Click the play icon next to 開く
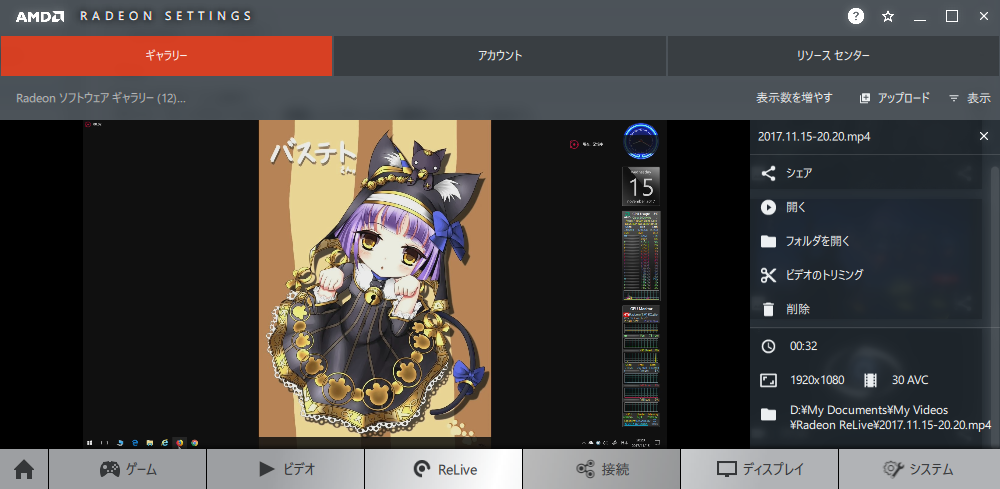 coord(768,207)
